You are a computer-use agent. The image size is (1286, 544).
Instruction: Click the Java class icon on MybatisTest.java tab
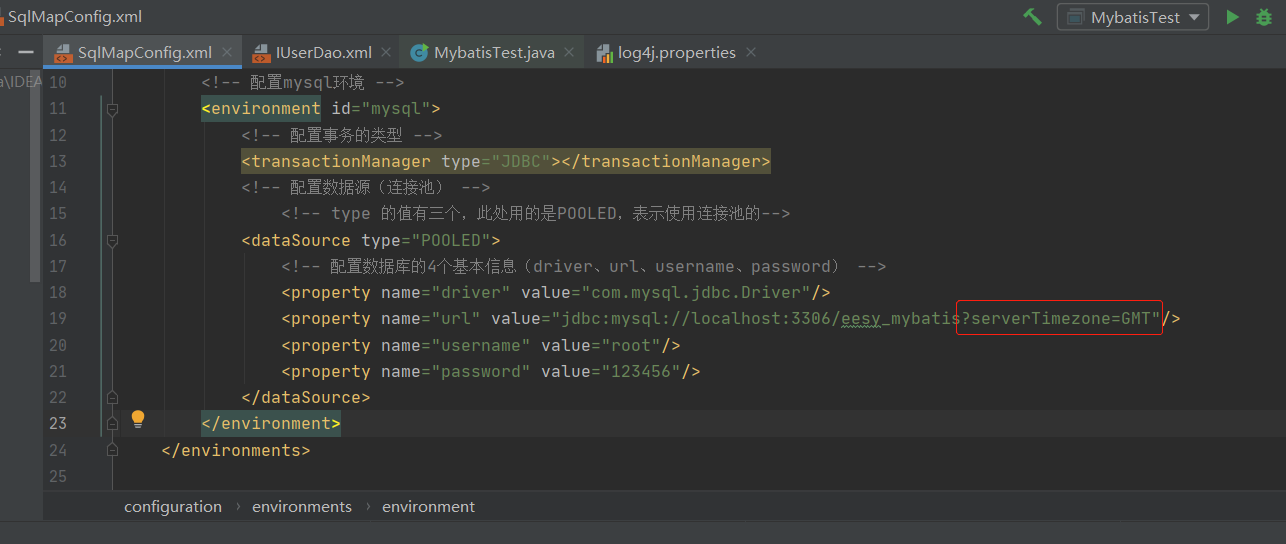pos(419,53)
